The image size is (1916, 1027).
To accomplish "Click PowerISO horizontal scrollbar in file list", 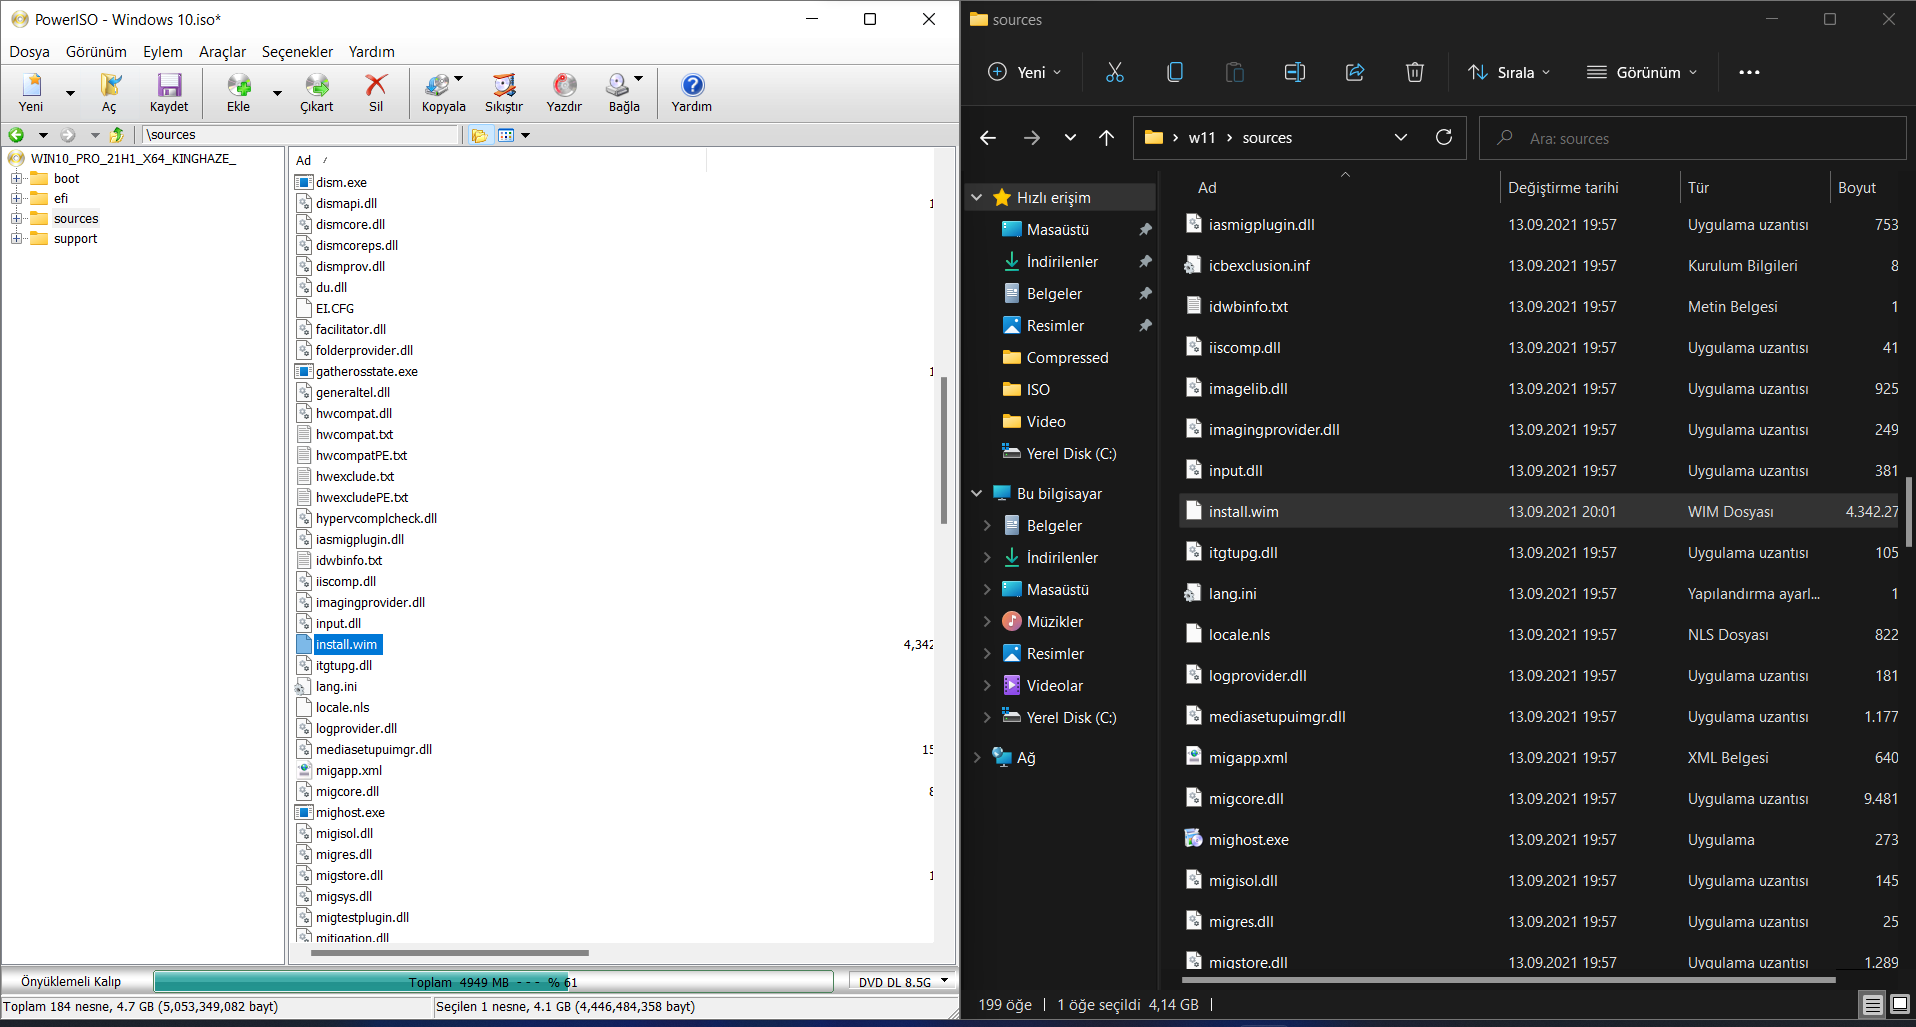I will coord(450,953).
